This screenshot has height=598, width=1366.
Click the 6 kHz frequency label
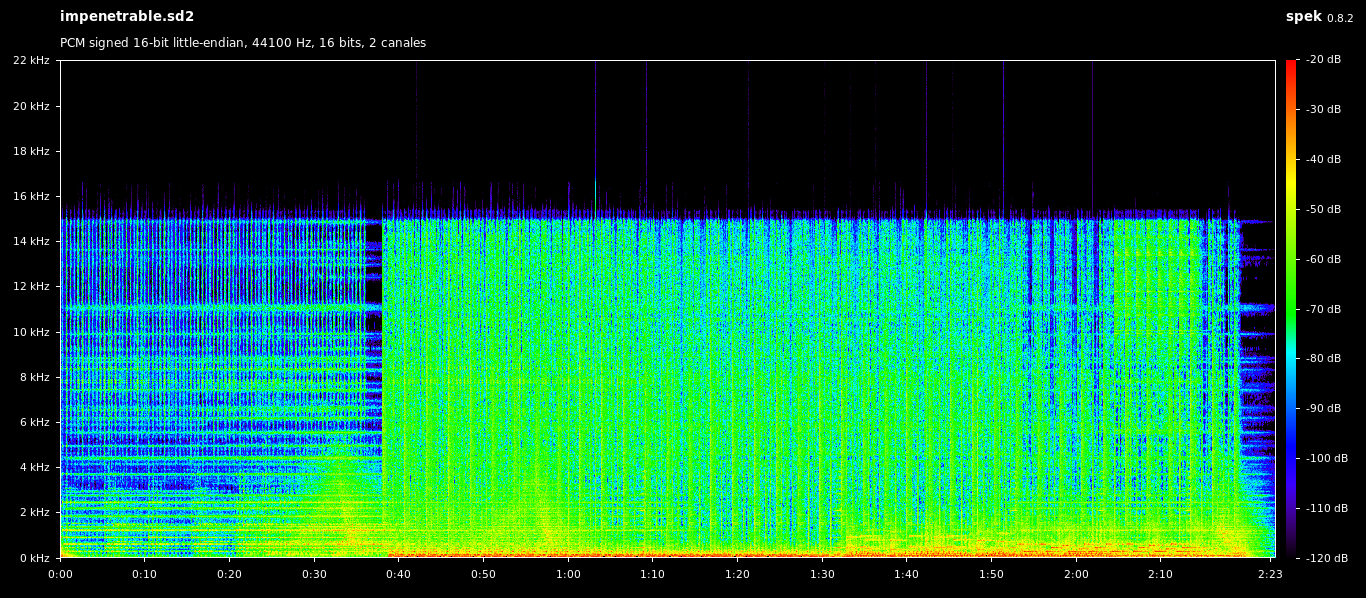[34, 422]
